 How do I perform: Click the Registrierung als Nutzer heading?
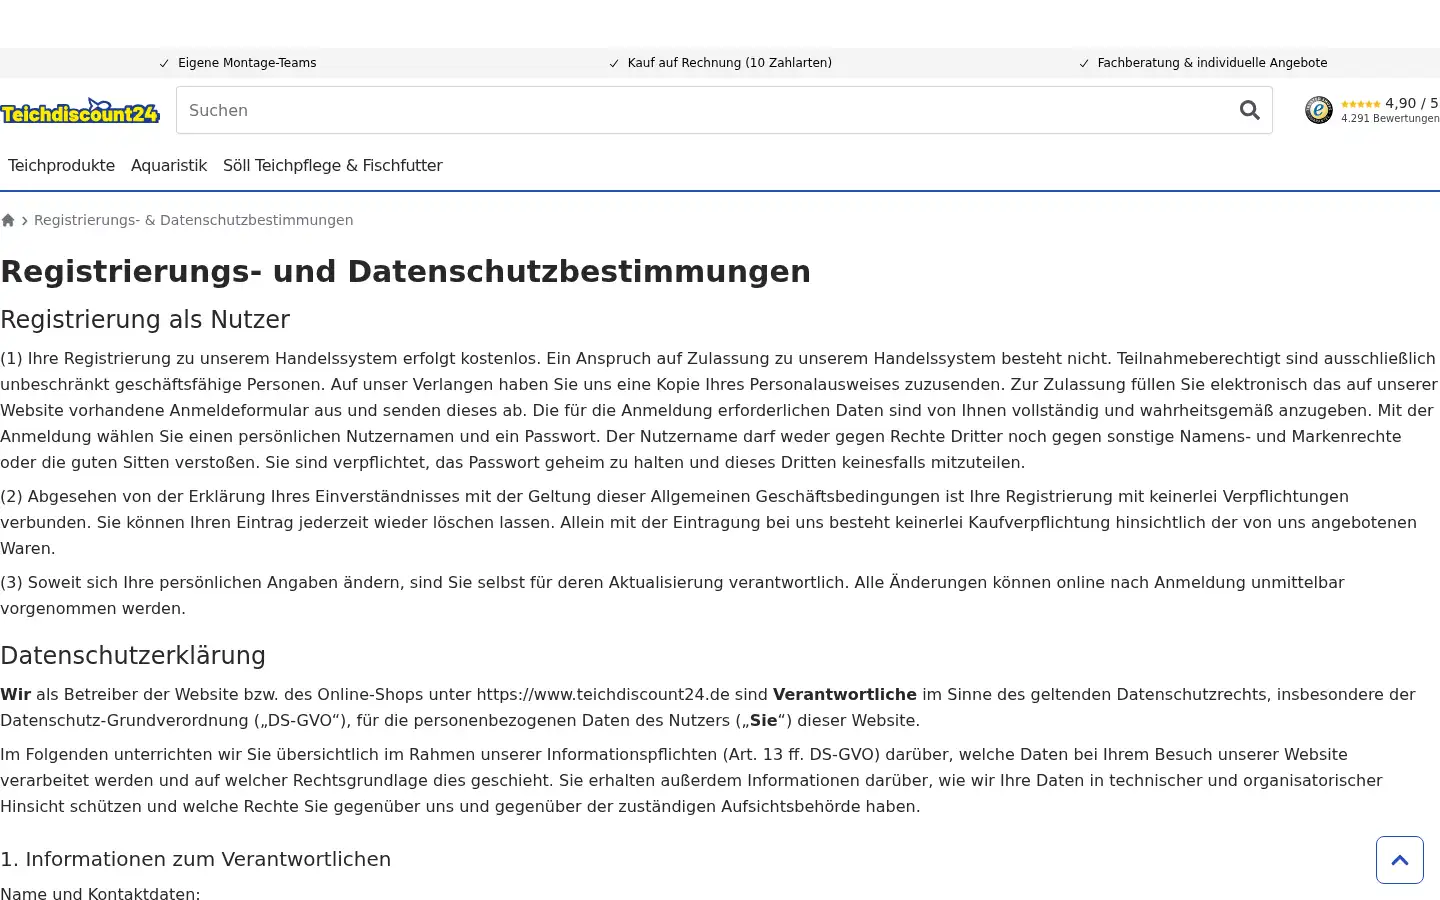tap(145, 320)
